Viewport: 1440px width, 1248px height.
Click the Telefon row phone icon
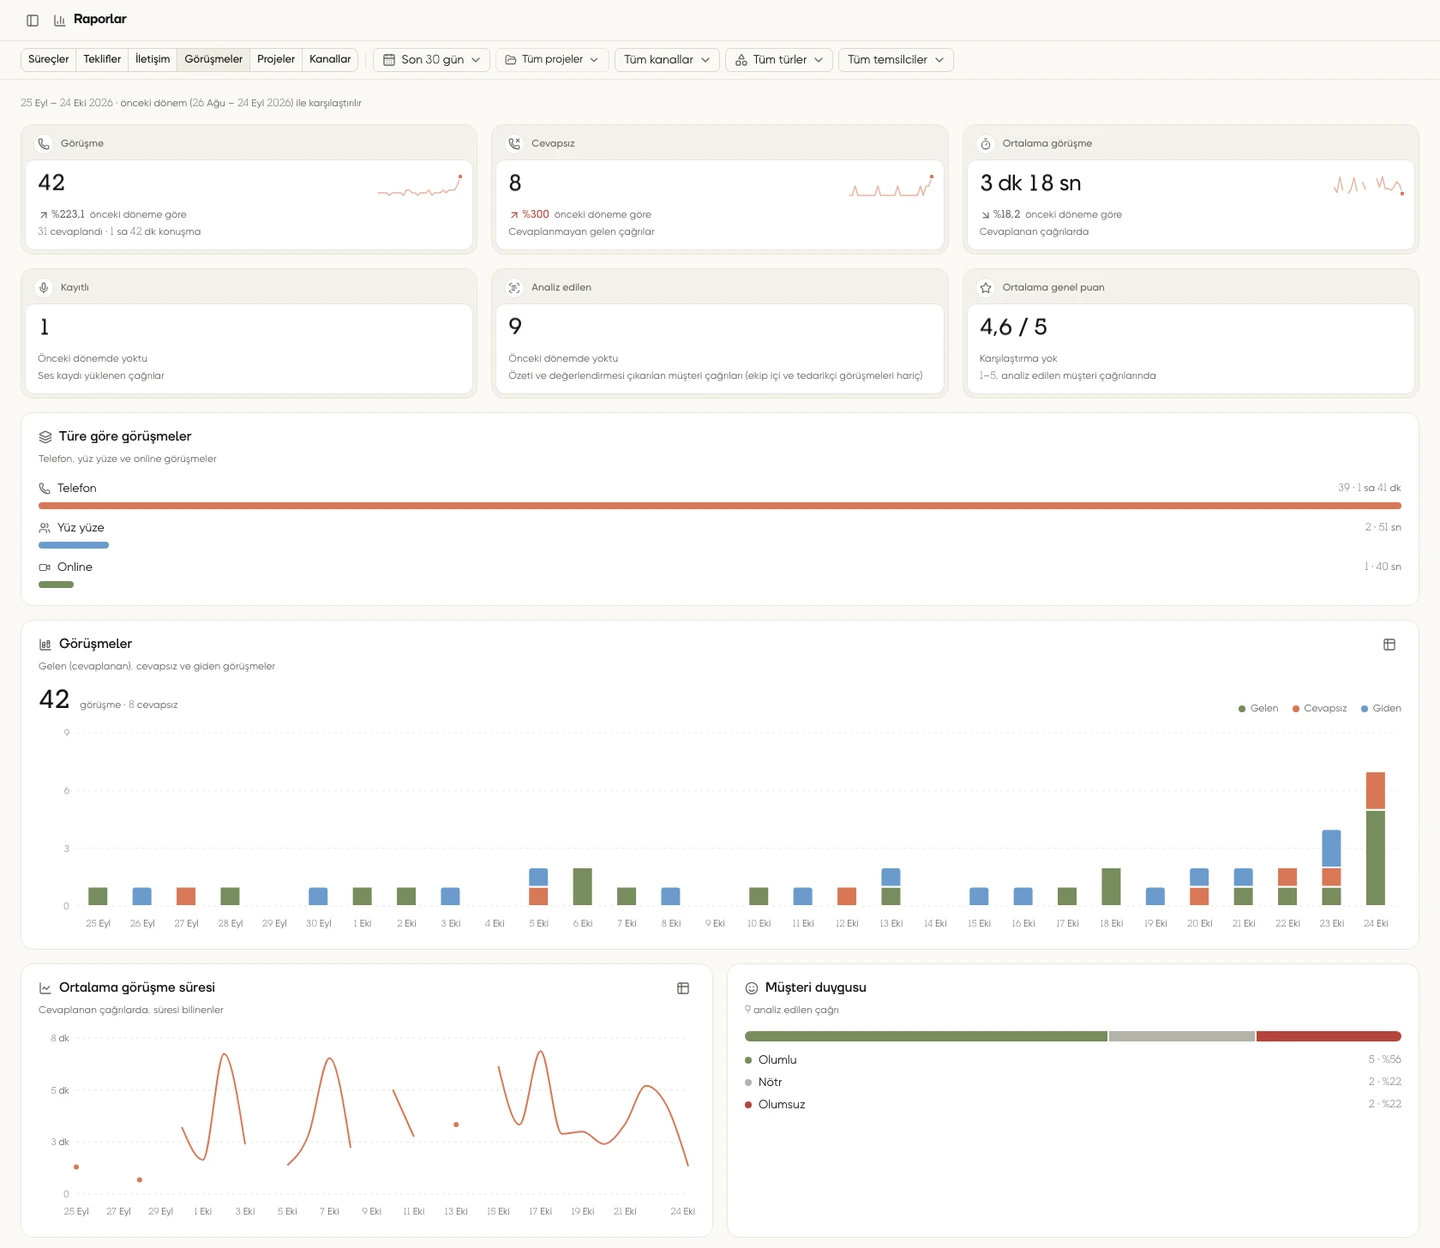44,488
